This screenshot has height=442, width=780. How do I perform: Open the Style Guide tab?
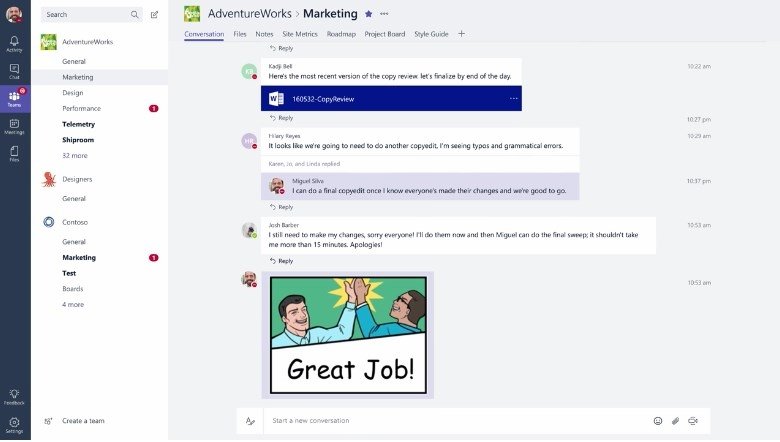431,34
